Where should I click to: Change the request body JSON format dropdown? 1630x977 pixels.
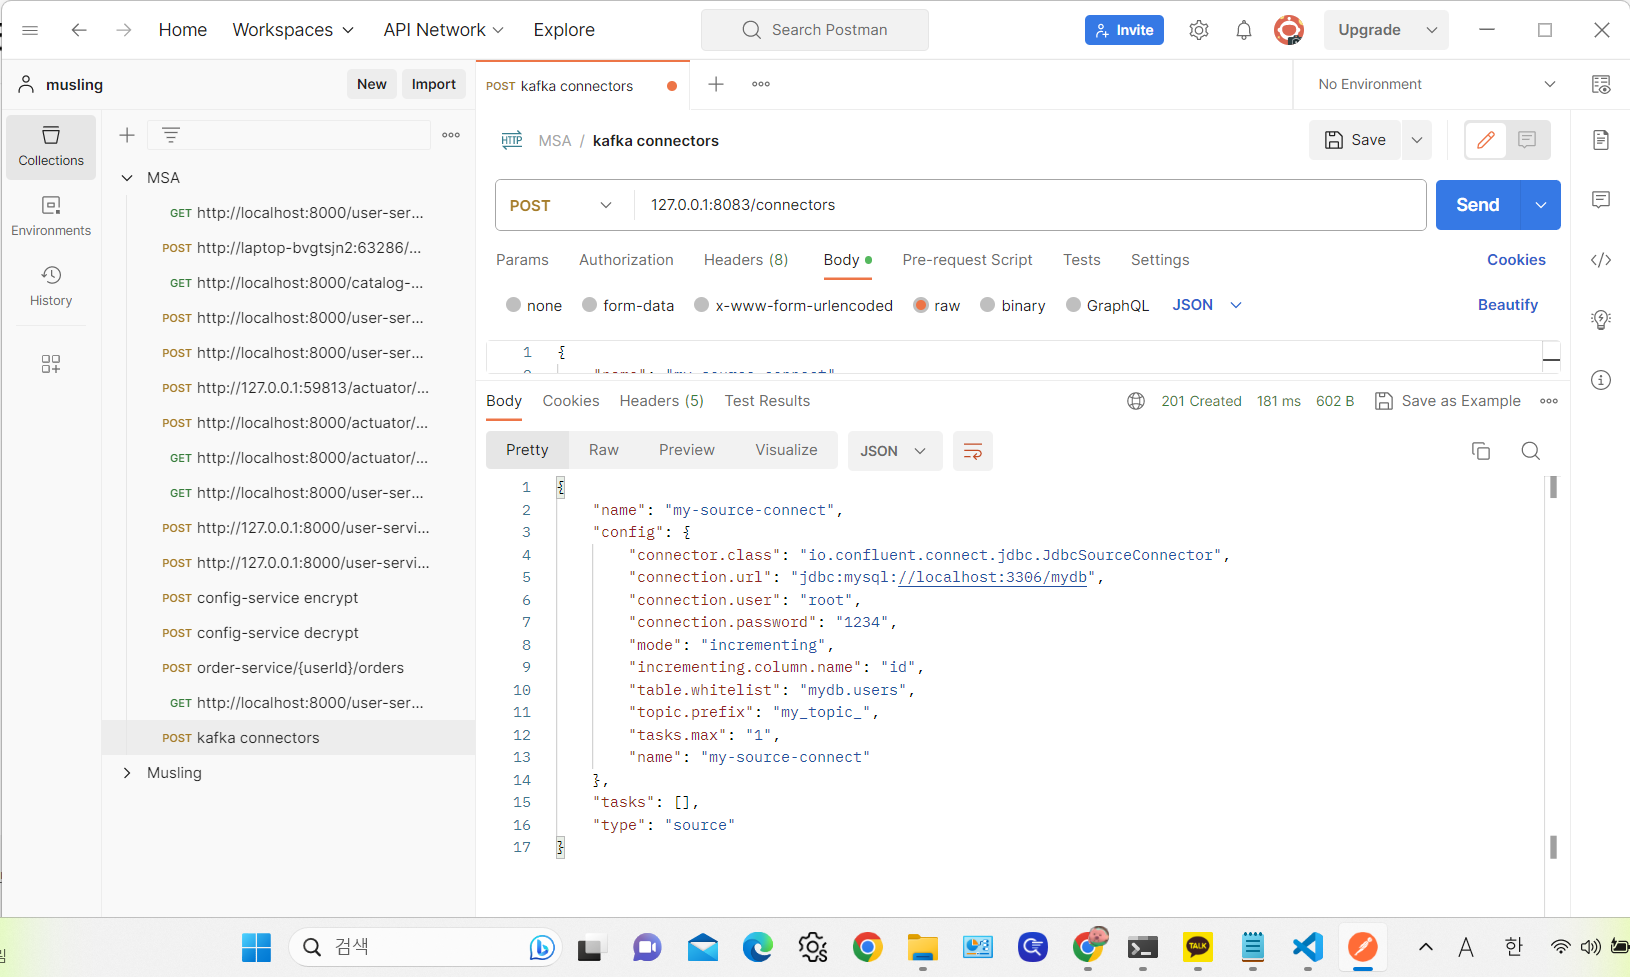pos(1207,305)
